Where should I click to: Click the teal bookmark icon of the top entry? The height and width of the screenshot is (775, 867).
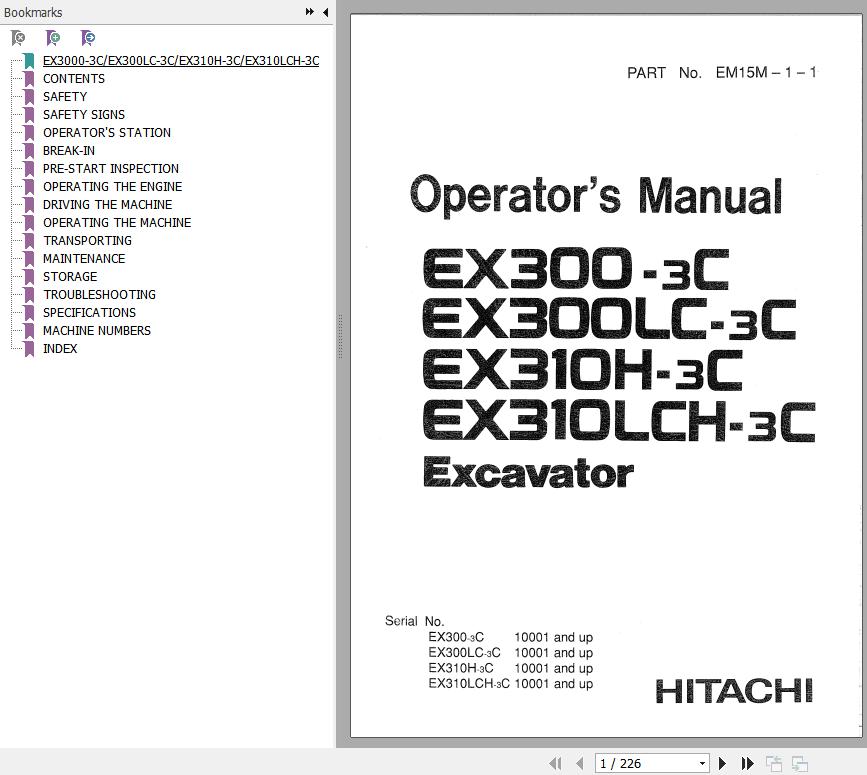click(29, 61)
